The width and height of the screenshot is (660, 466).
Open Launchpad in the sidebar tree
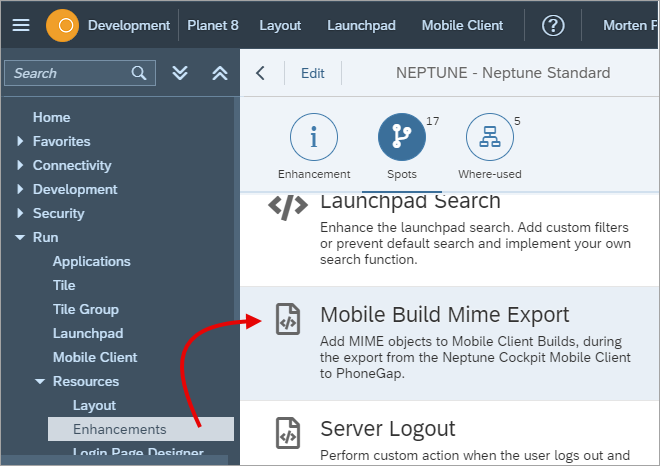point(88,333)
